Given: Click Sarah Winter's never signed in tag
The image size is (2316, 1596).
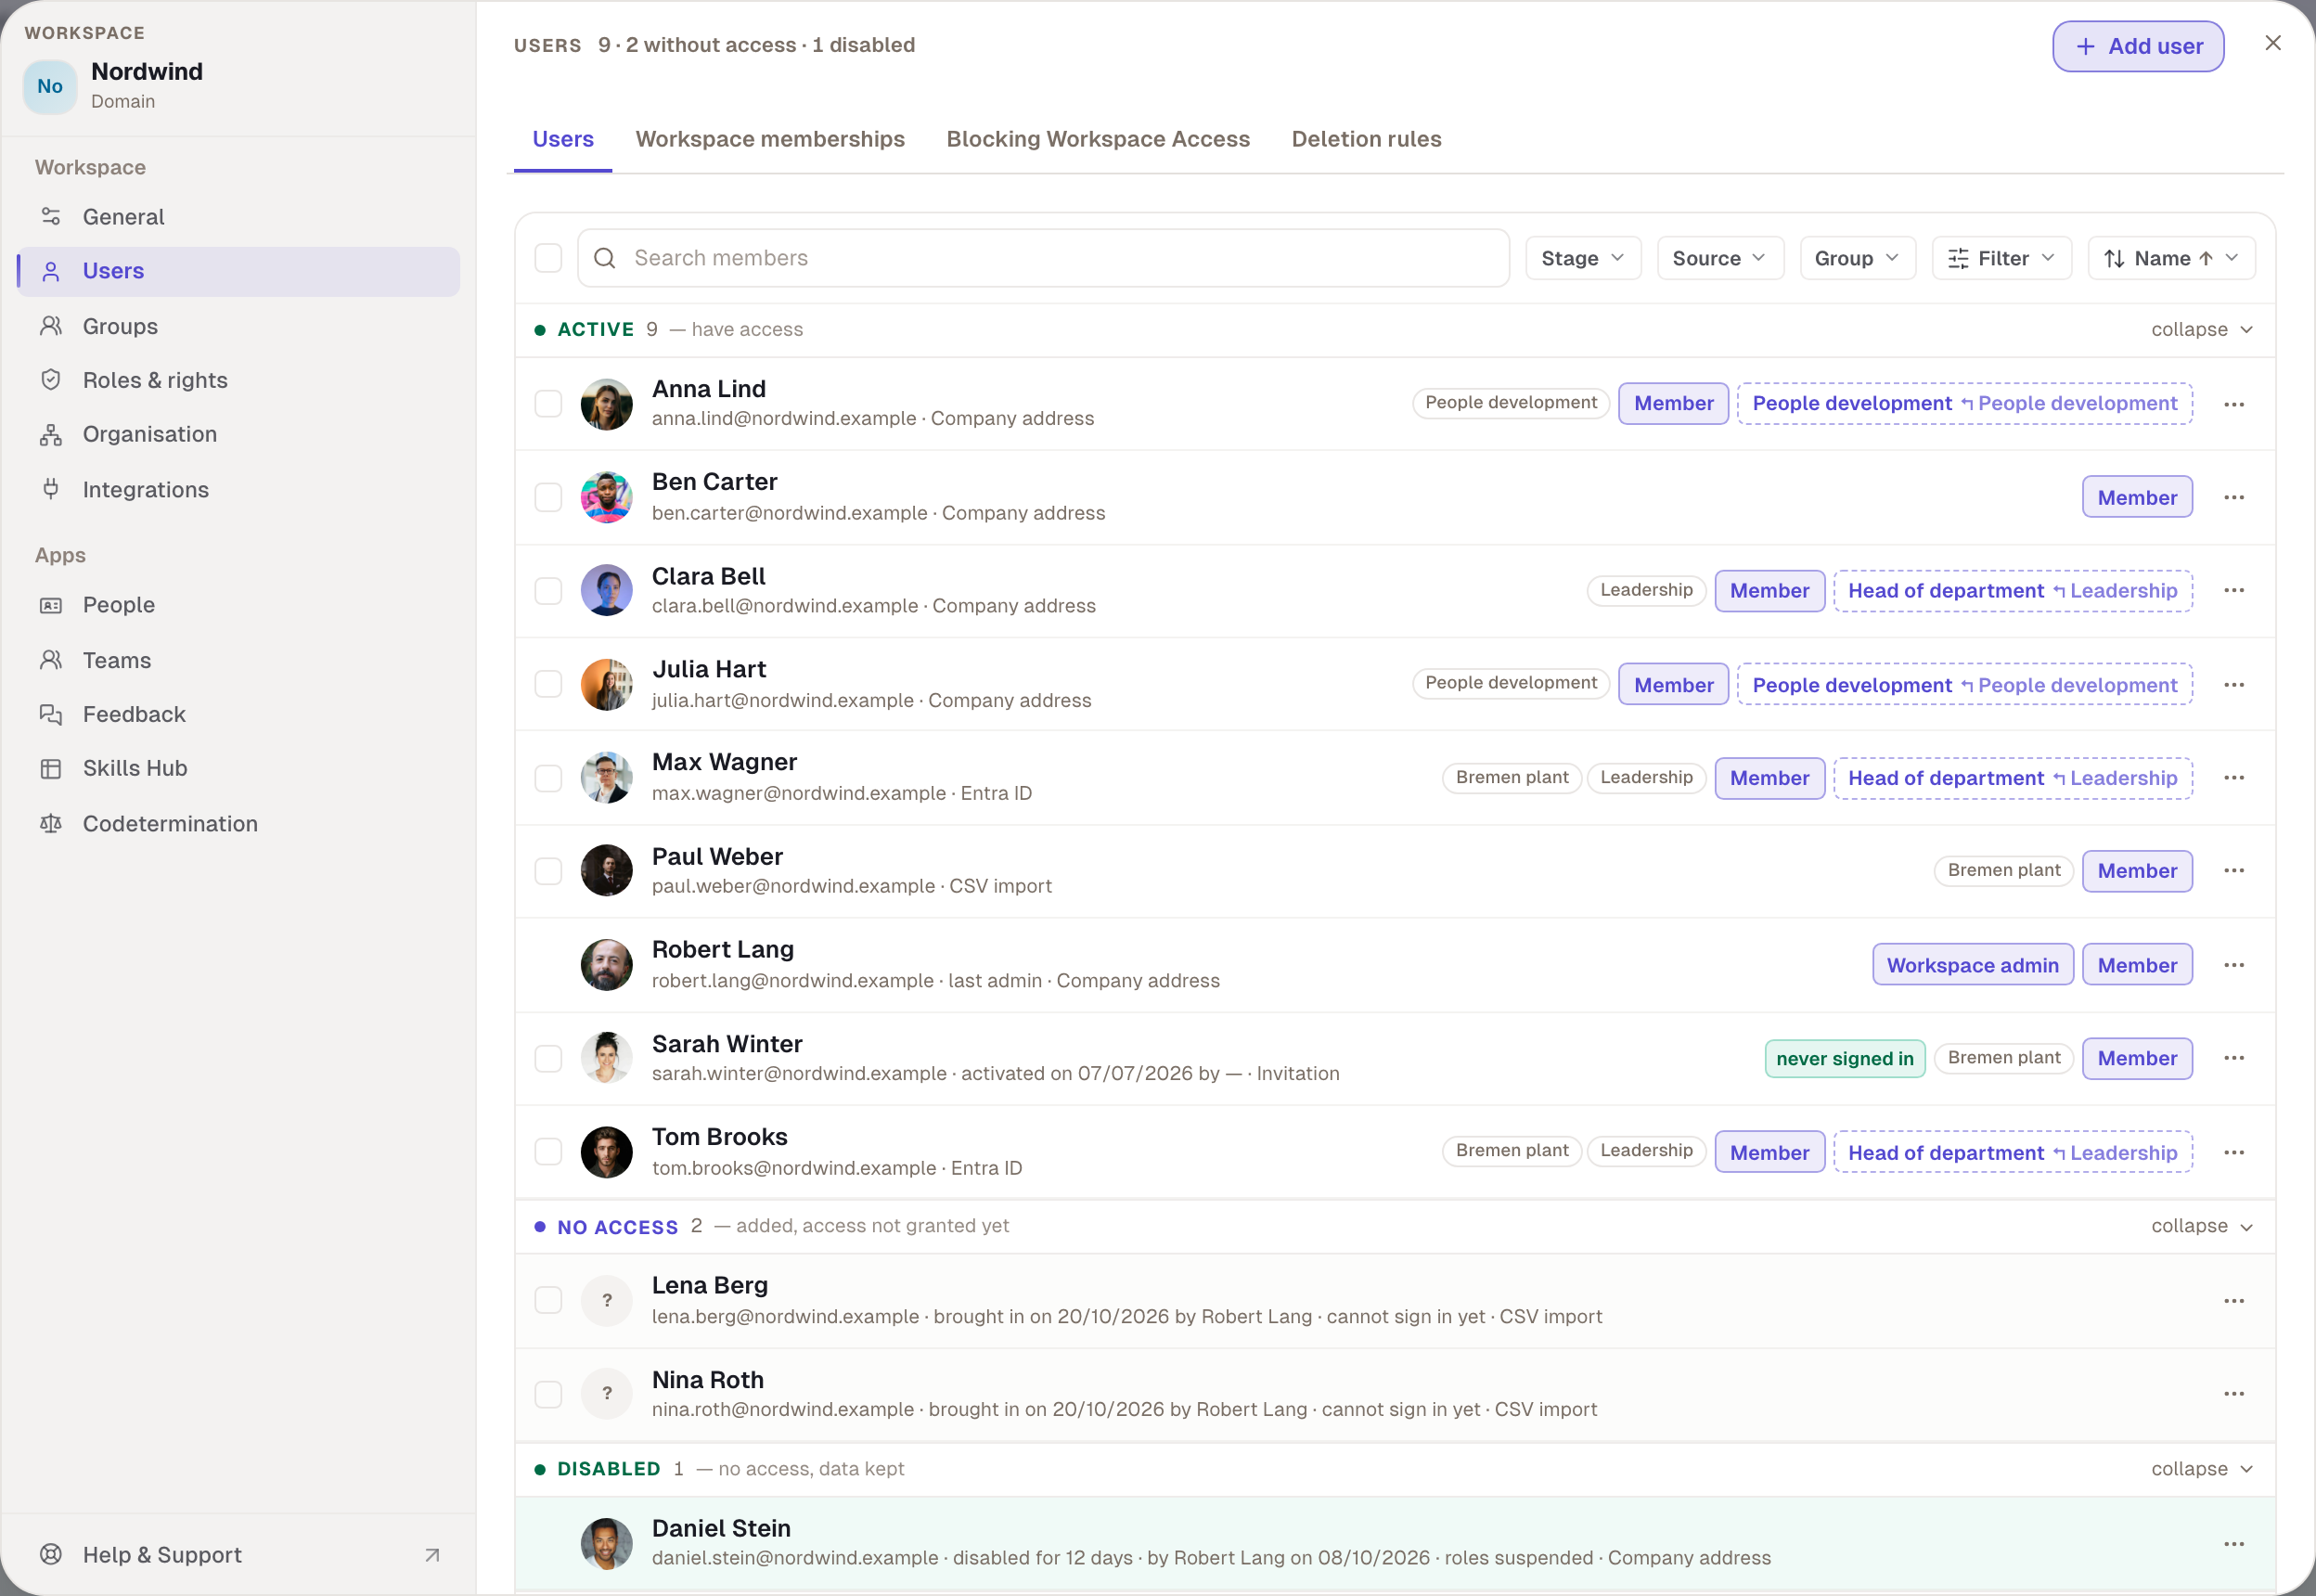Looking at the screenshot, I should tap(1845, 1058).
